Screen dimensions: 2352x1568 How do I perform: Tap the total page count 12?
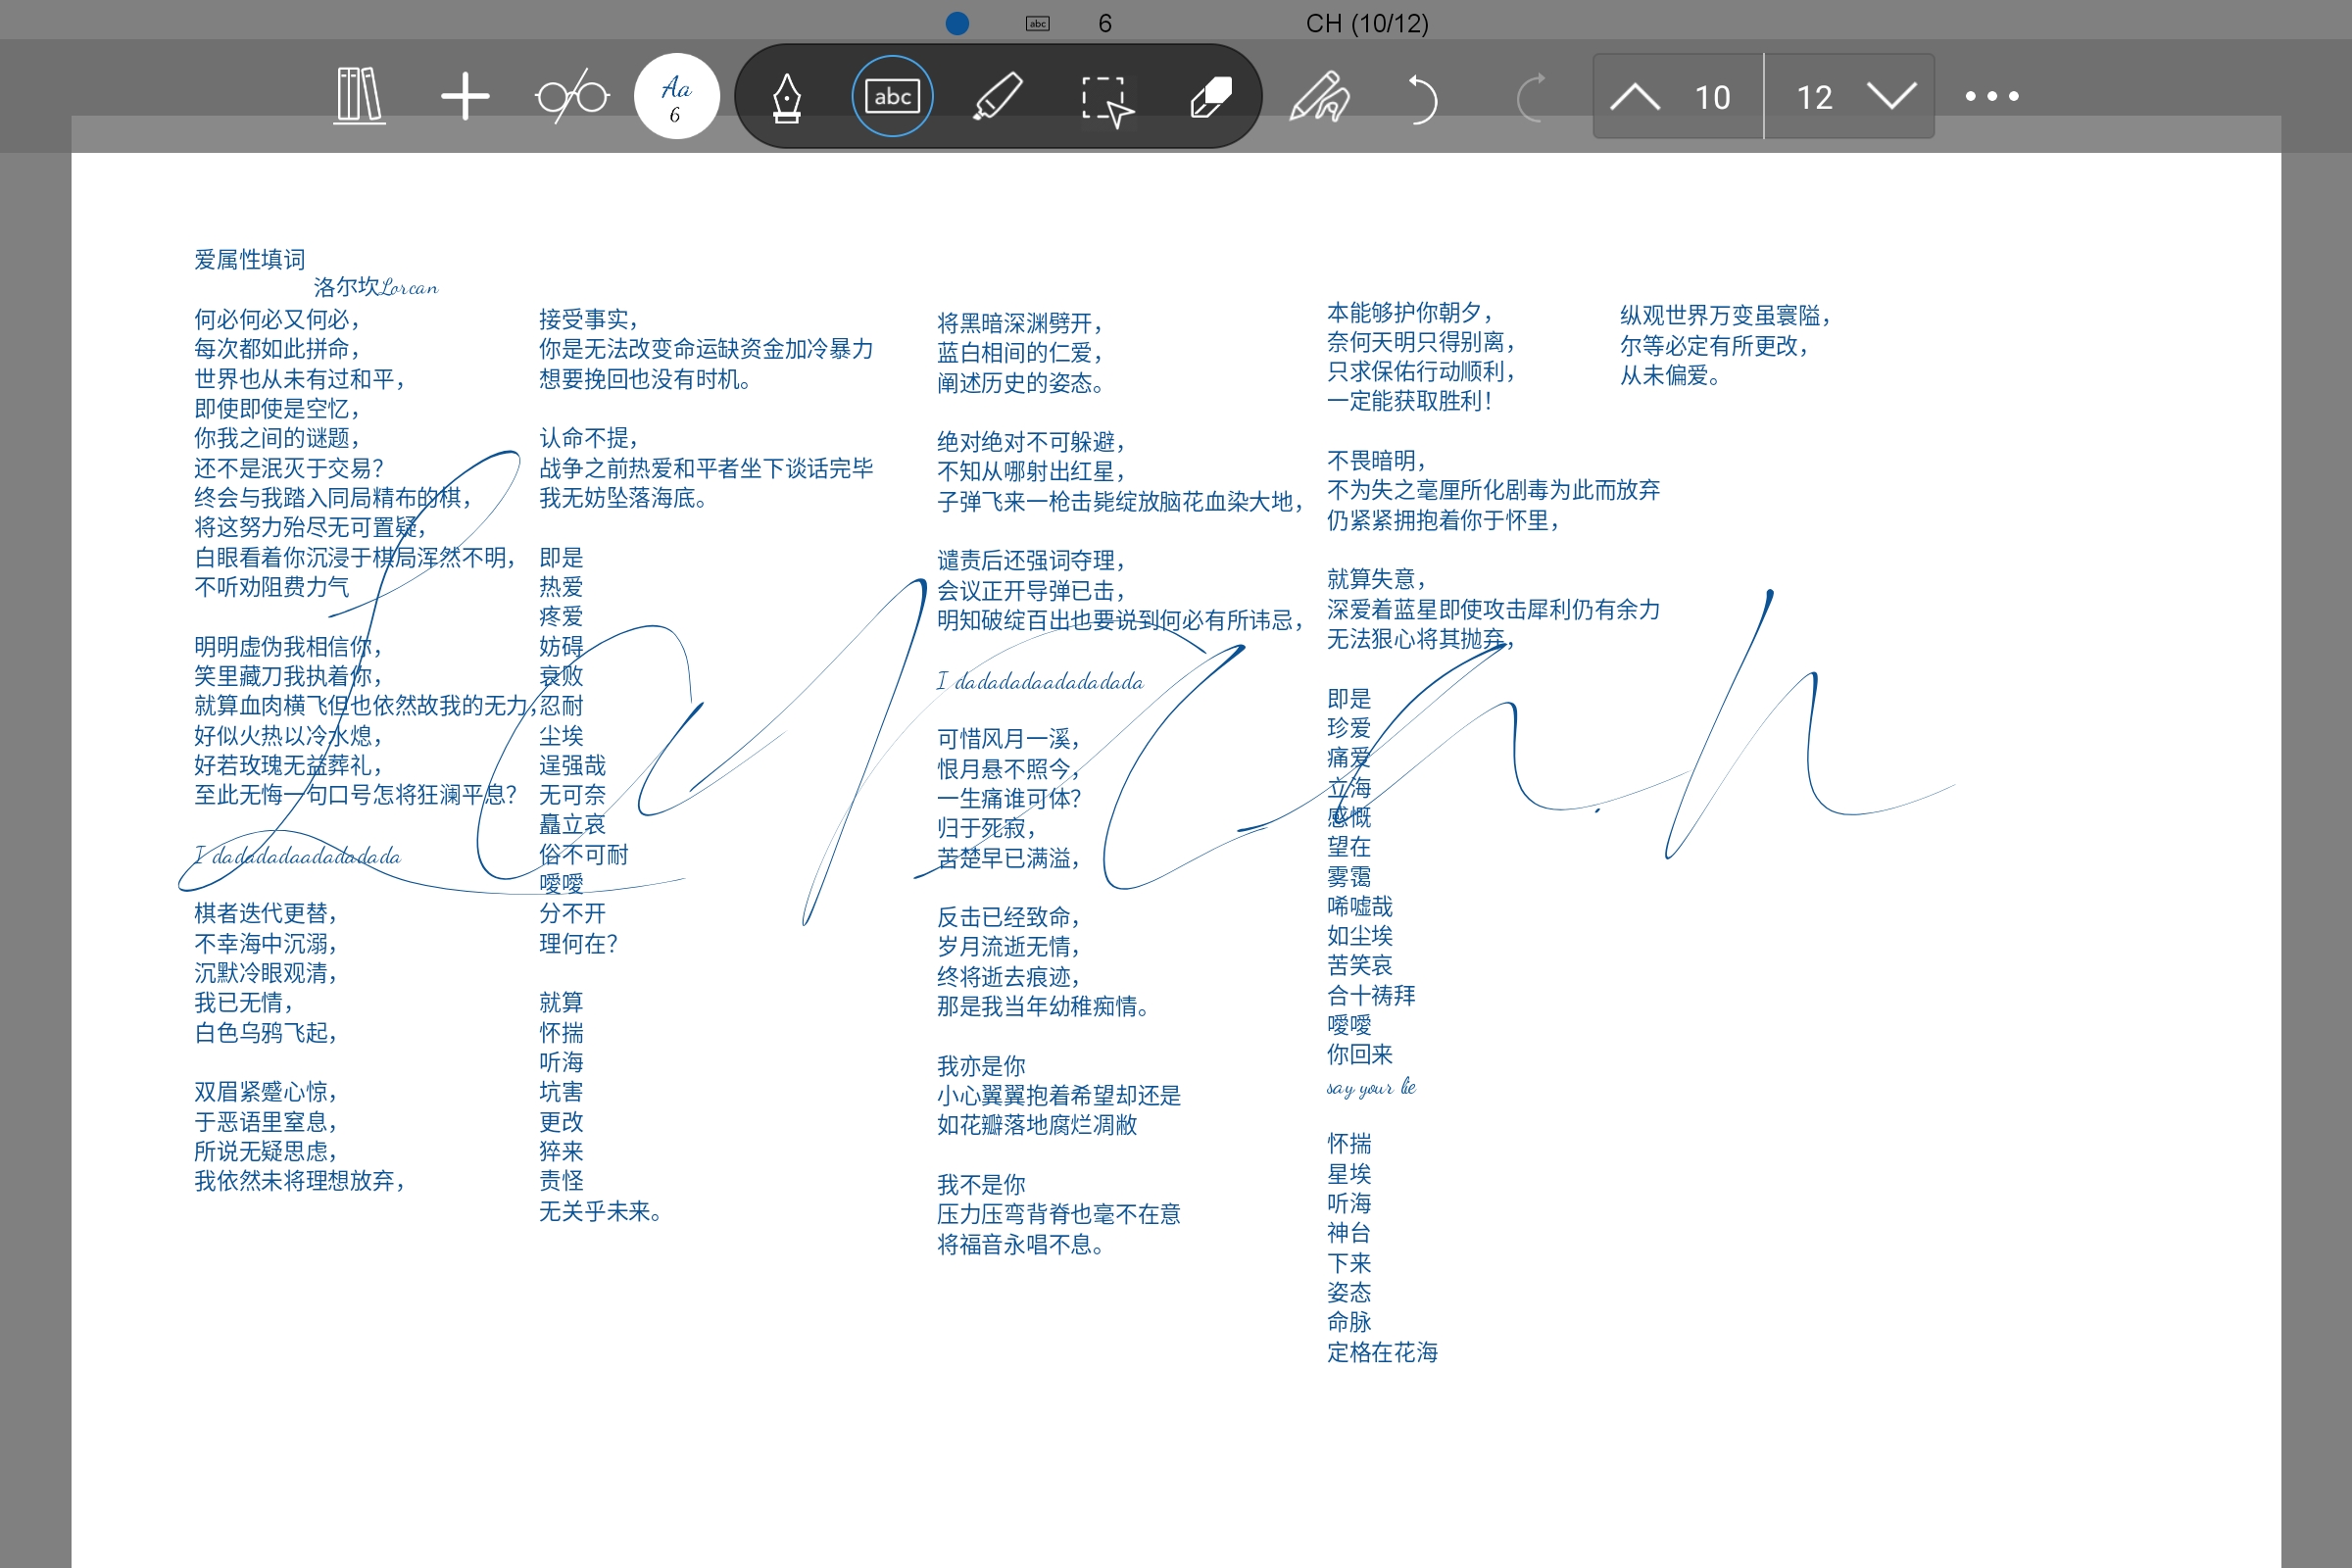(x=1815, y=97)
